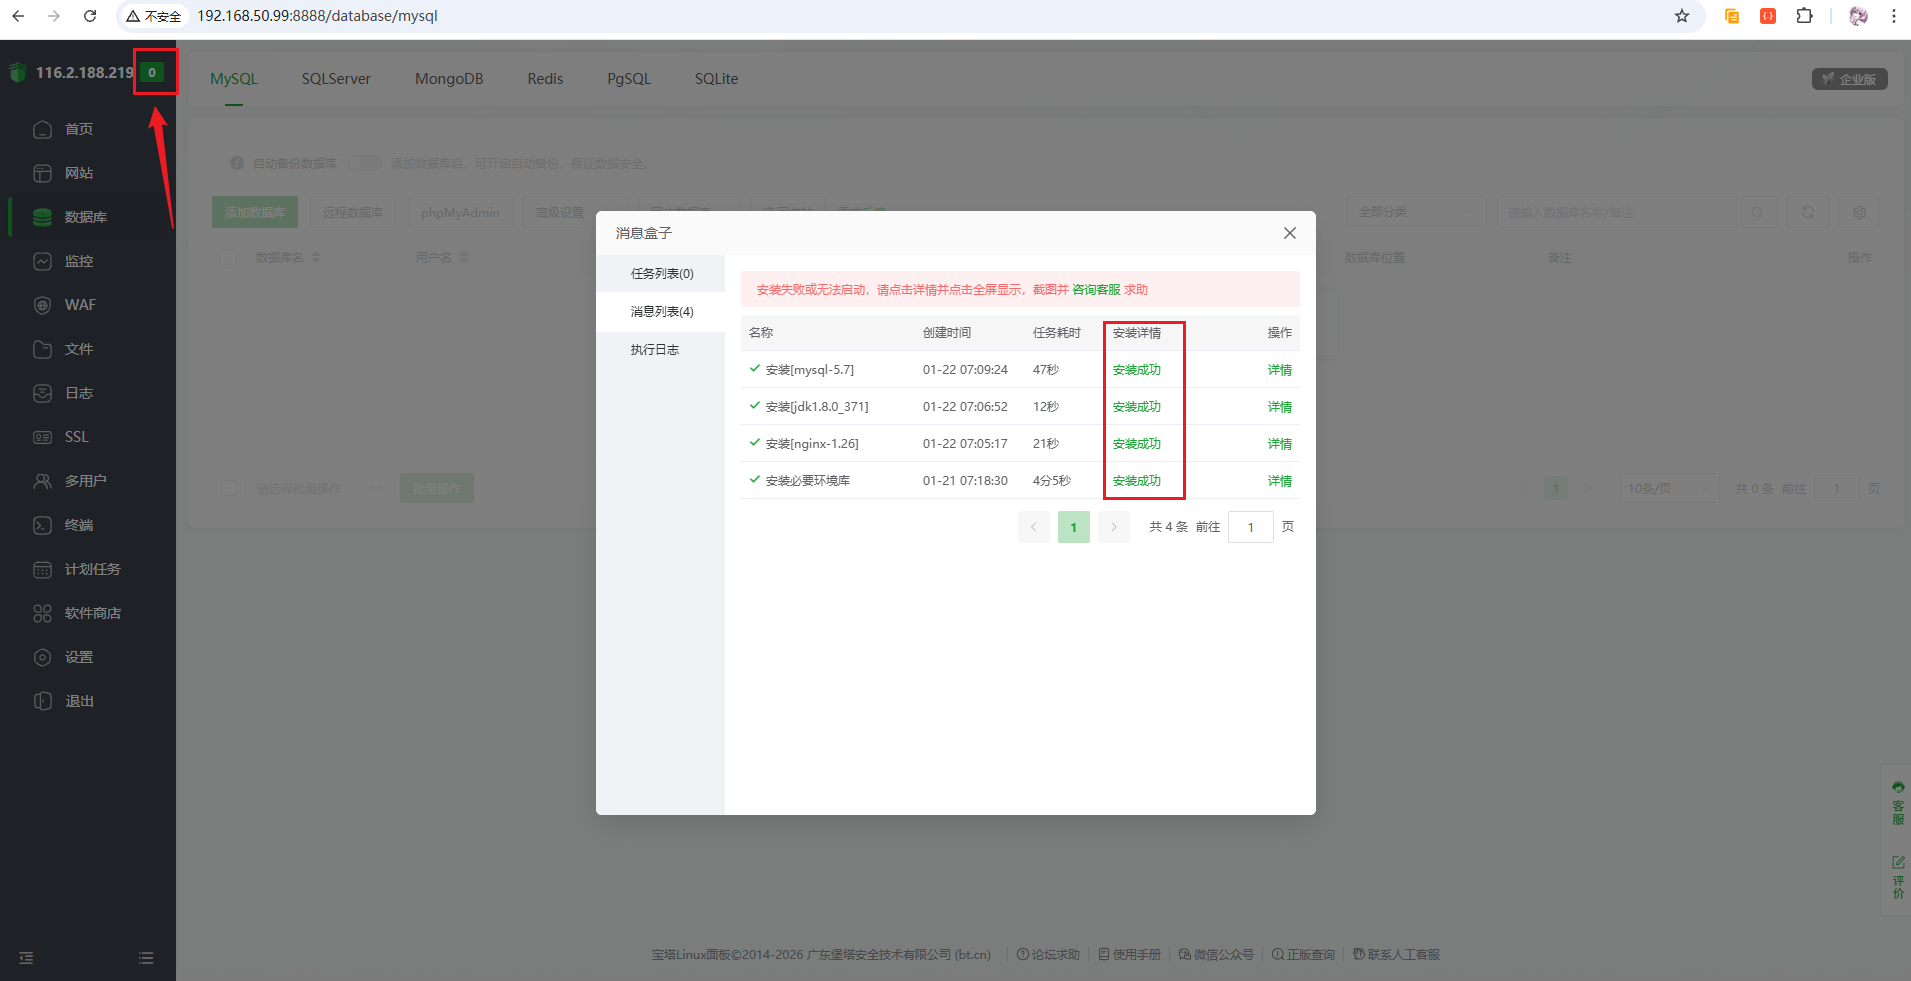Click the software store icon
This screenshot has height=981, width=1911.
pyautogui.click(x=42, y=613)
